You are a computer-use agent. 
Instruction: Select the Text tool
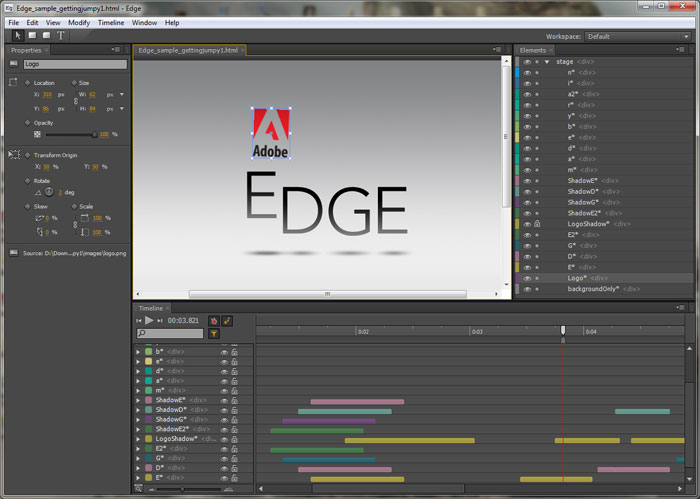pos(61,36)
